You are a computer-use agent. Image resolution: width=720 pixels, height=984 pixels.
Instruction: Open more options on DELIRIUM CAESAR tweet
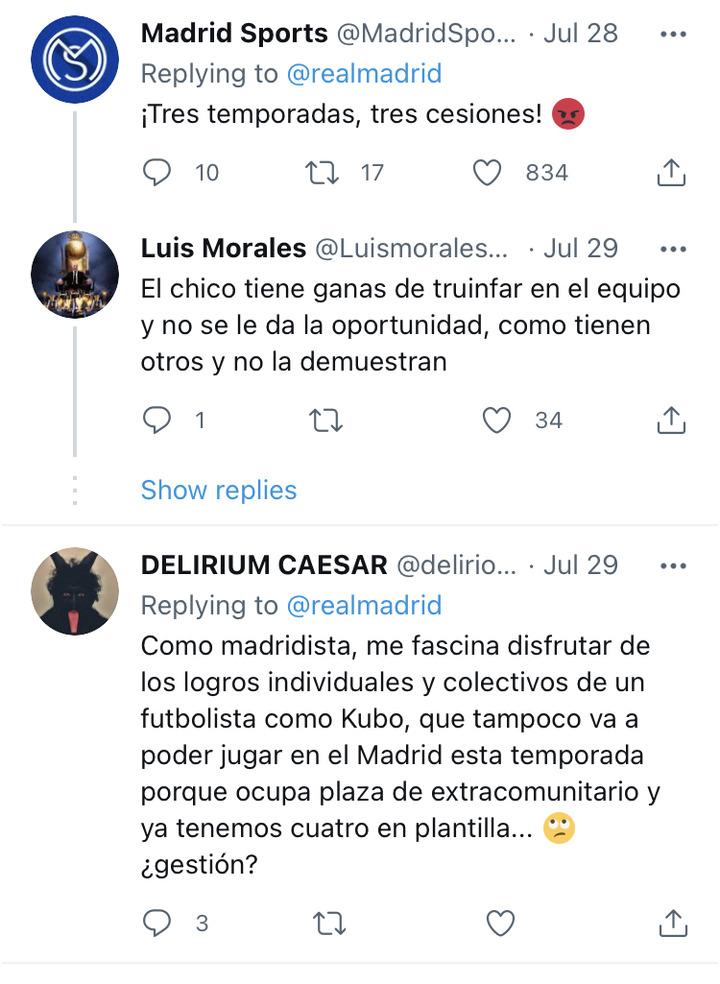tap(673, 566)
